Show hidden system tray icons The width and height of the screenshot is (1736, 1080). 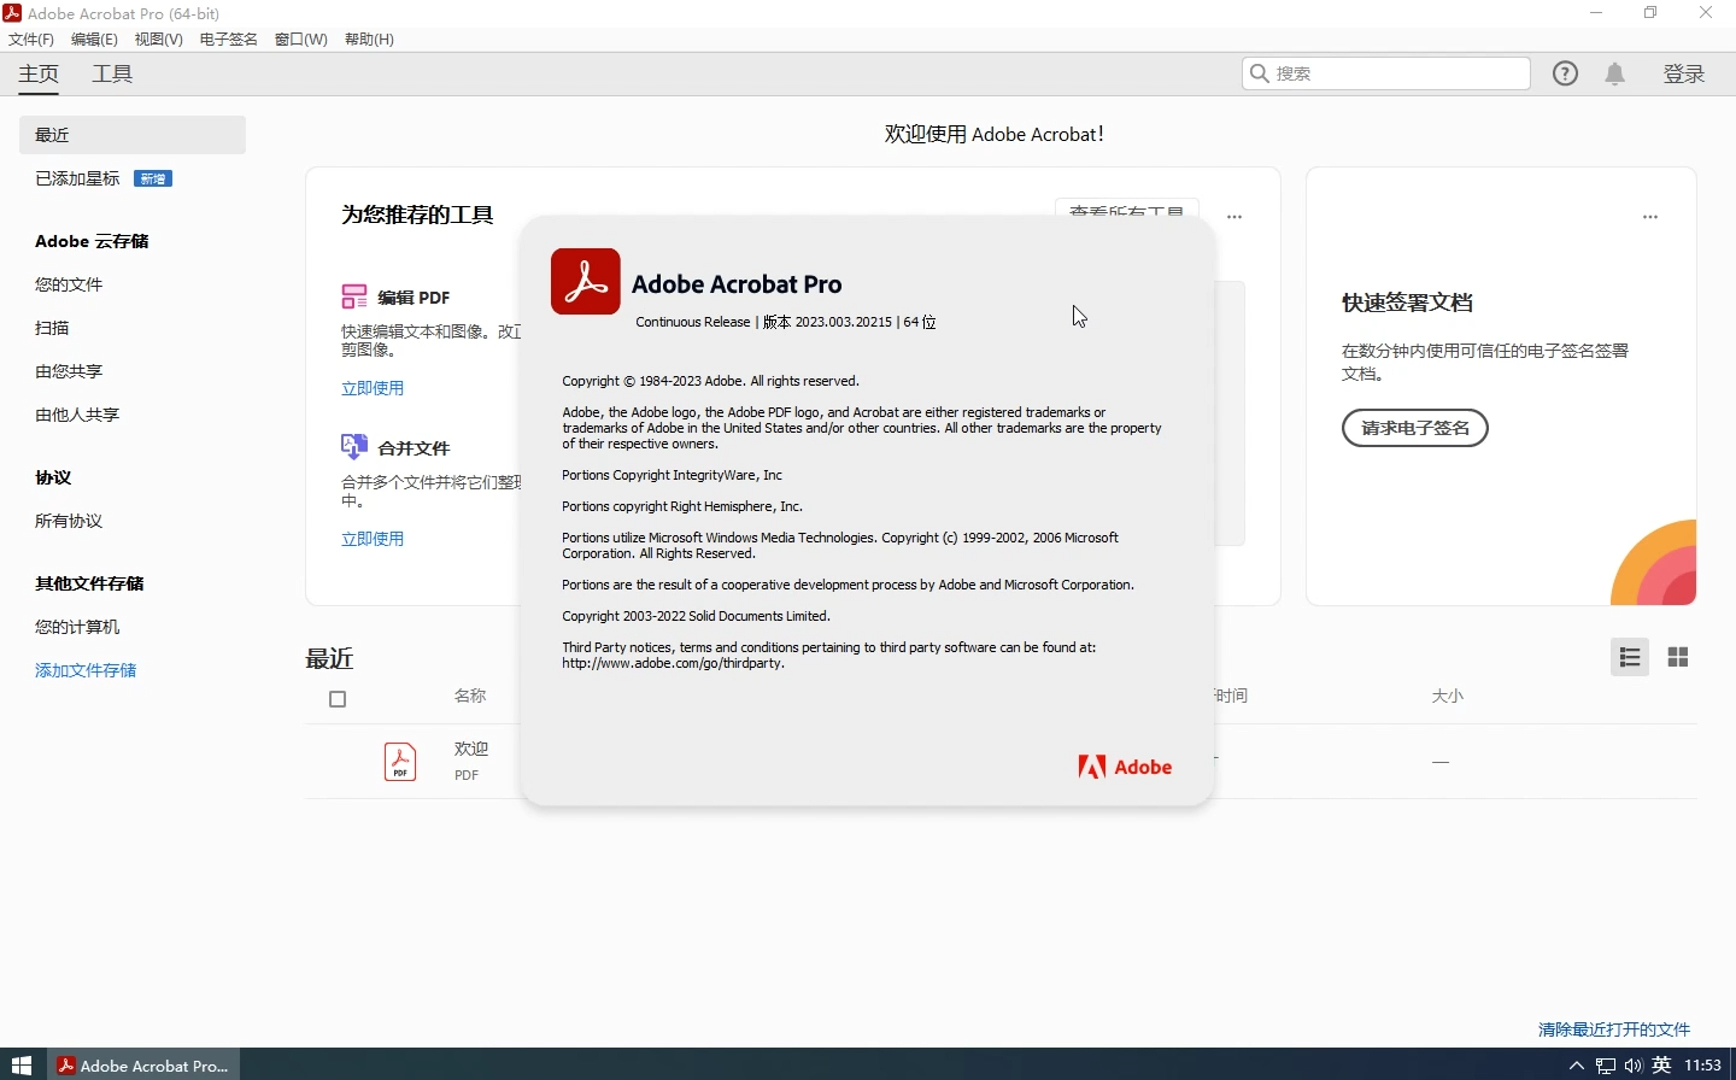1576,1065
